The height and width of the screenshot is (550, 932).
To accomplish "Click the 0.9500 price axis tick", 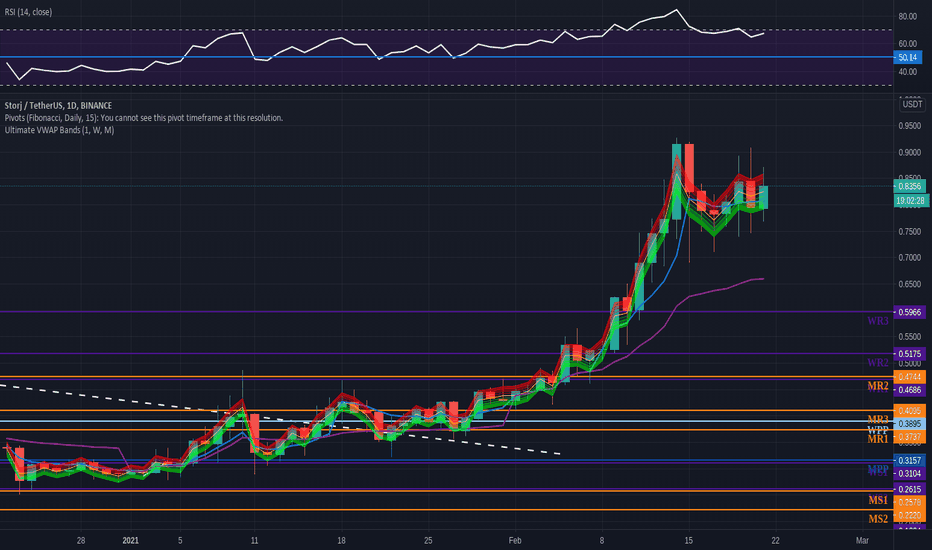I will (x=910, y=126).
